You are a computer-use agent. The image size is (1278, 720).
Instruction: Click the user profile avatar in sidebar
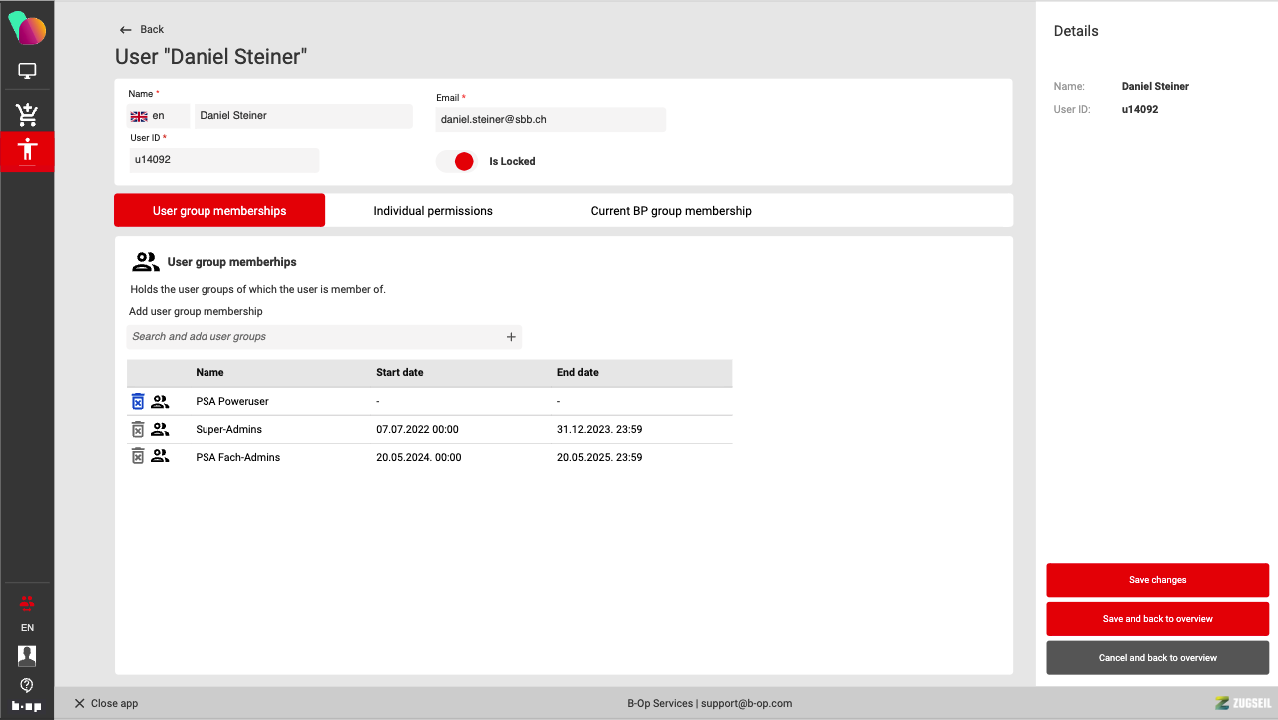[x=27, y=656]
